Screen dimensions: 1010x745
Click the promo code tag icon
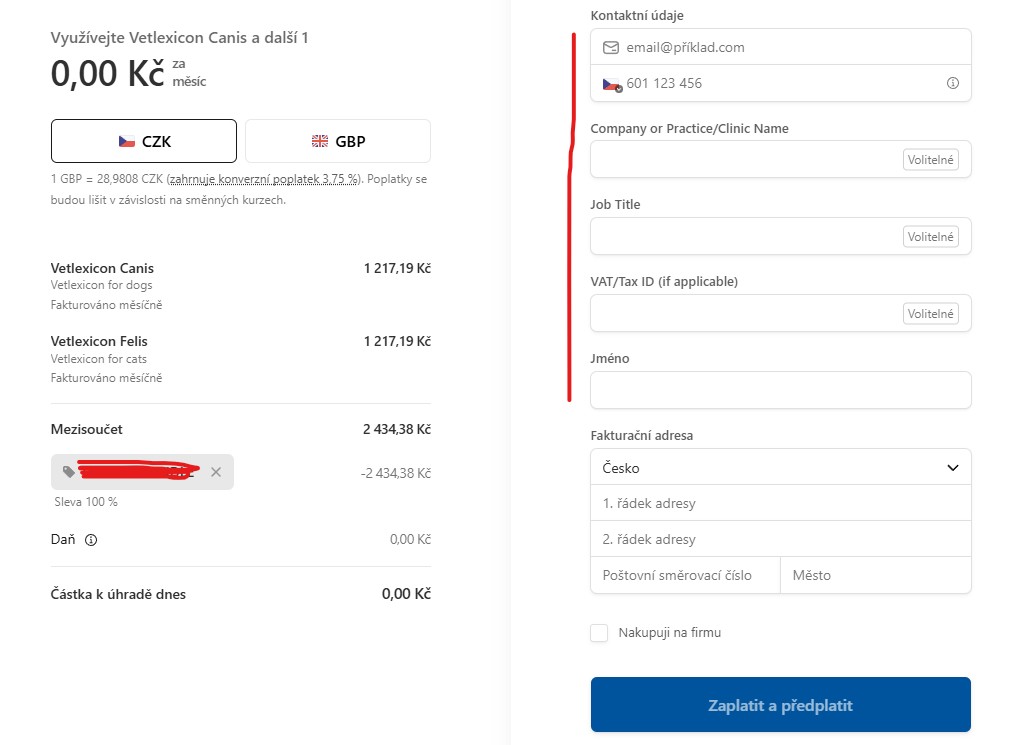point(69,472)
